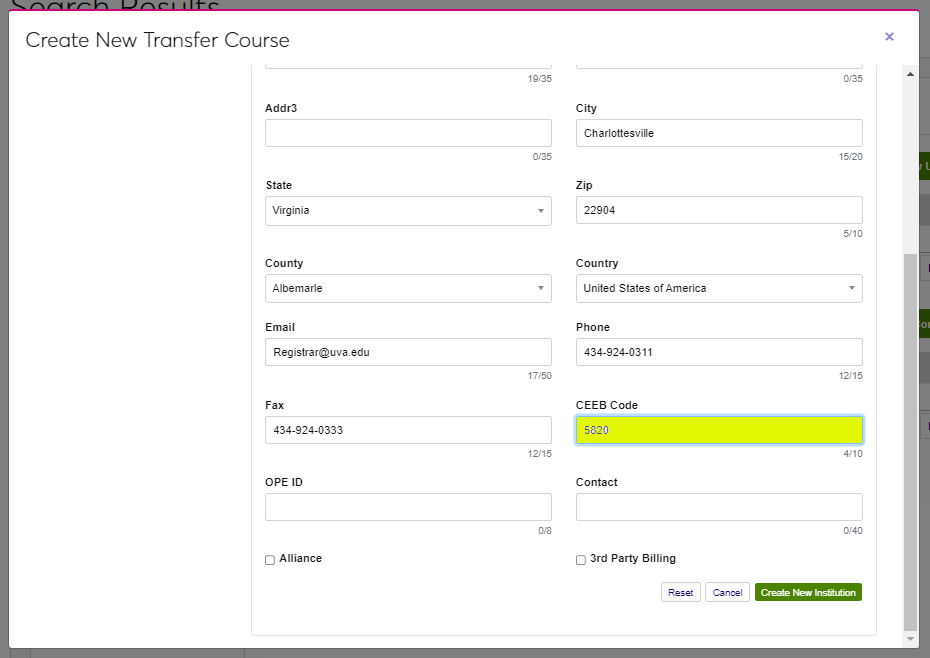Click the Fax field with 434-924-0333
Screen dimensions: 930x658
click(408, 430)
